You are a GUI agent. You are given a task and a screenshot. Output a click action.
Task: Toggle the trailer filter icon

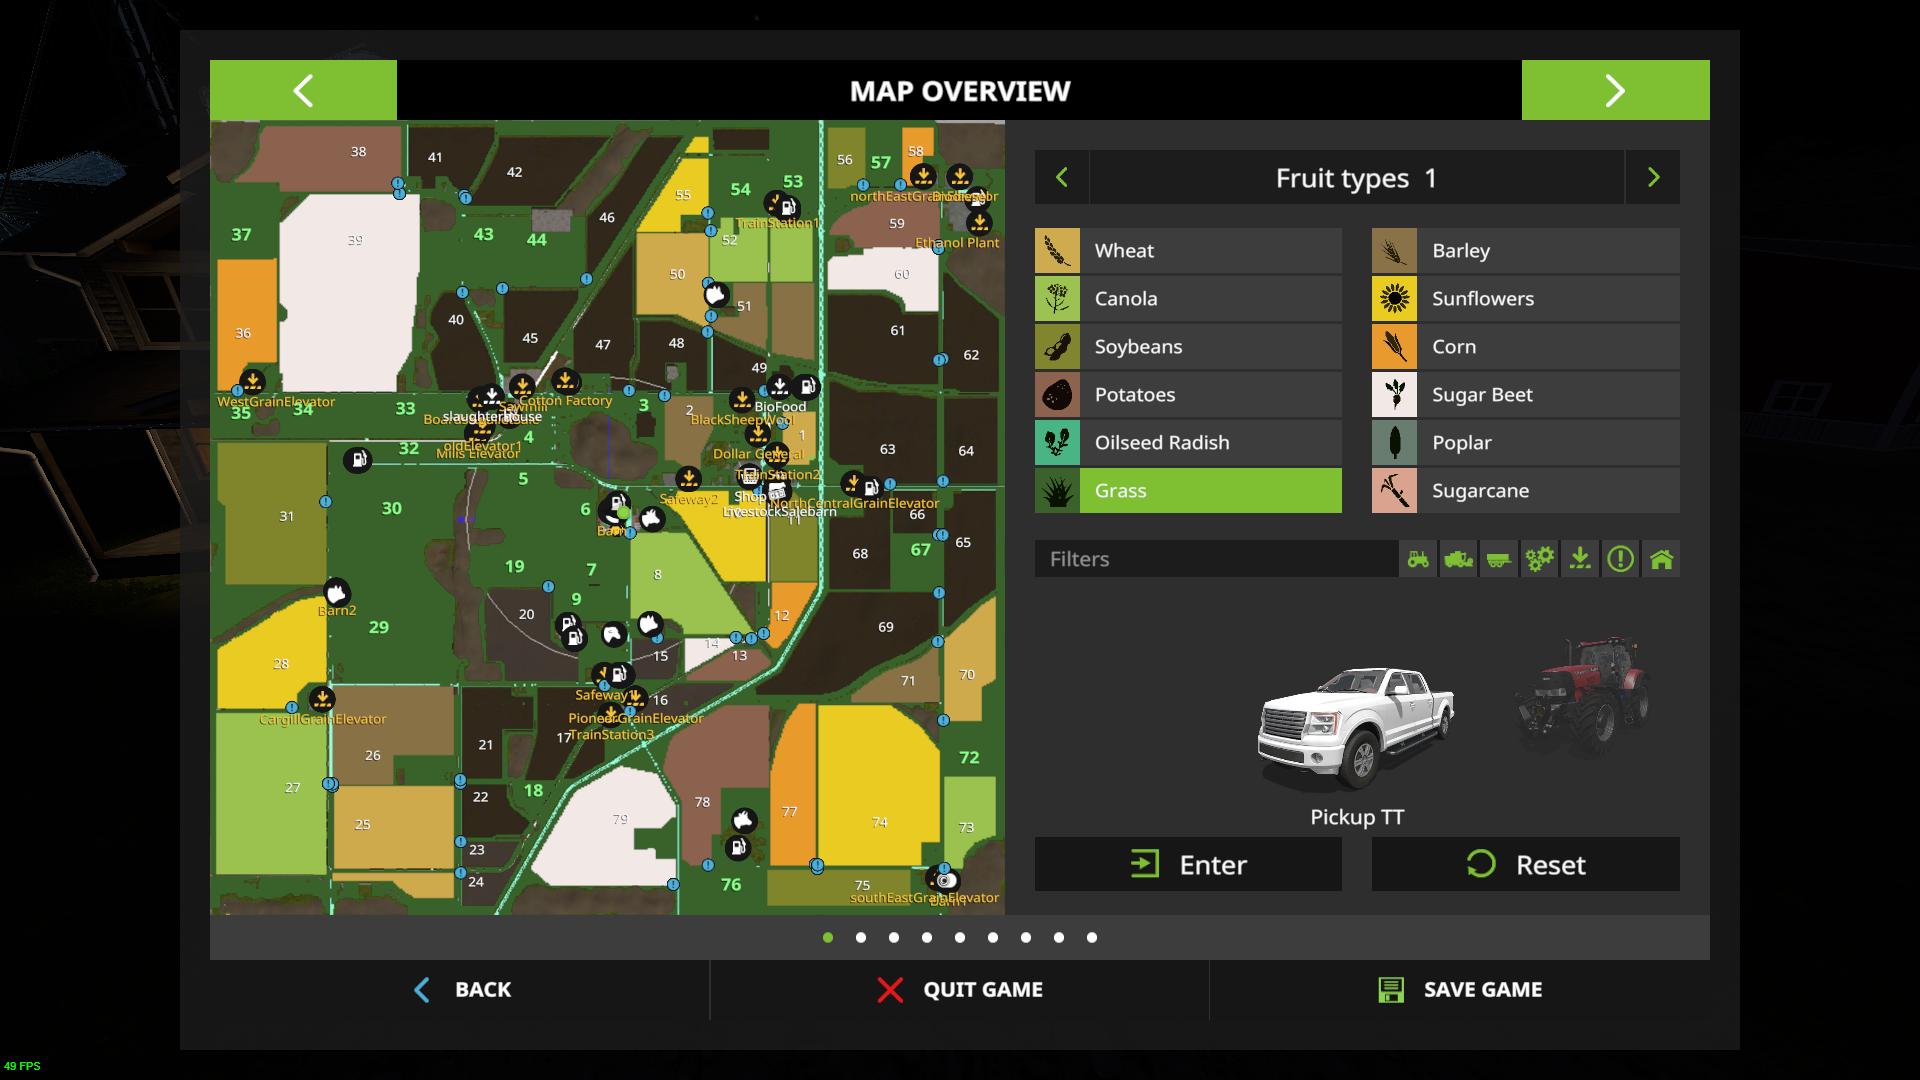tap(1499, 559)
